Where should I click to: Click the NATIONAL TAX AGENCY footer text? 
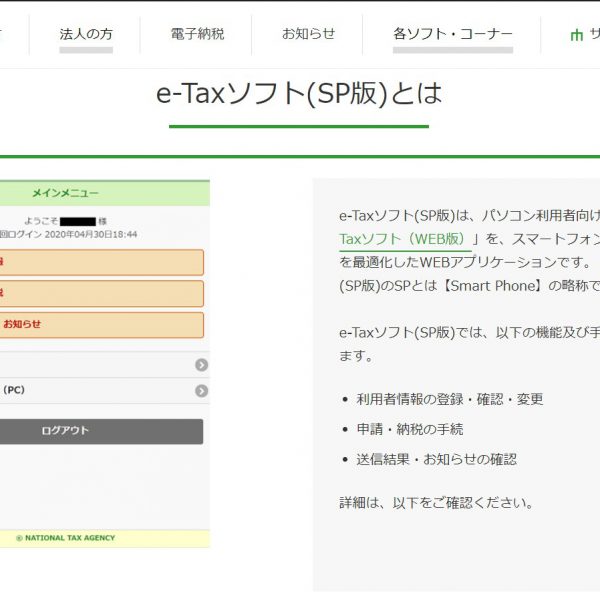coord(65,538)
